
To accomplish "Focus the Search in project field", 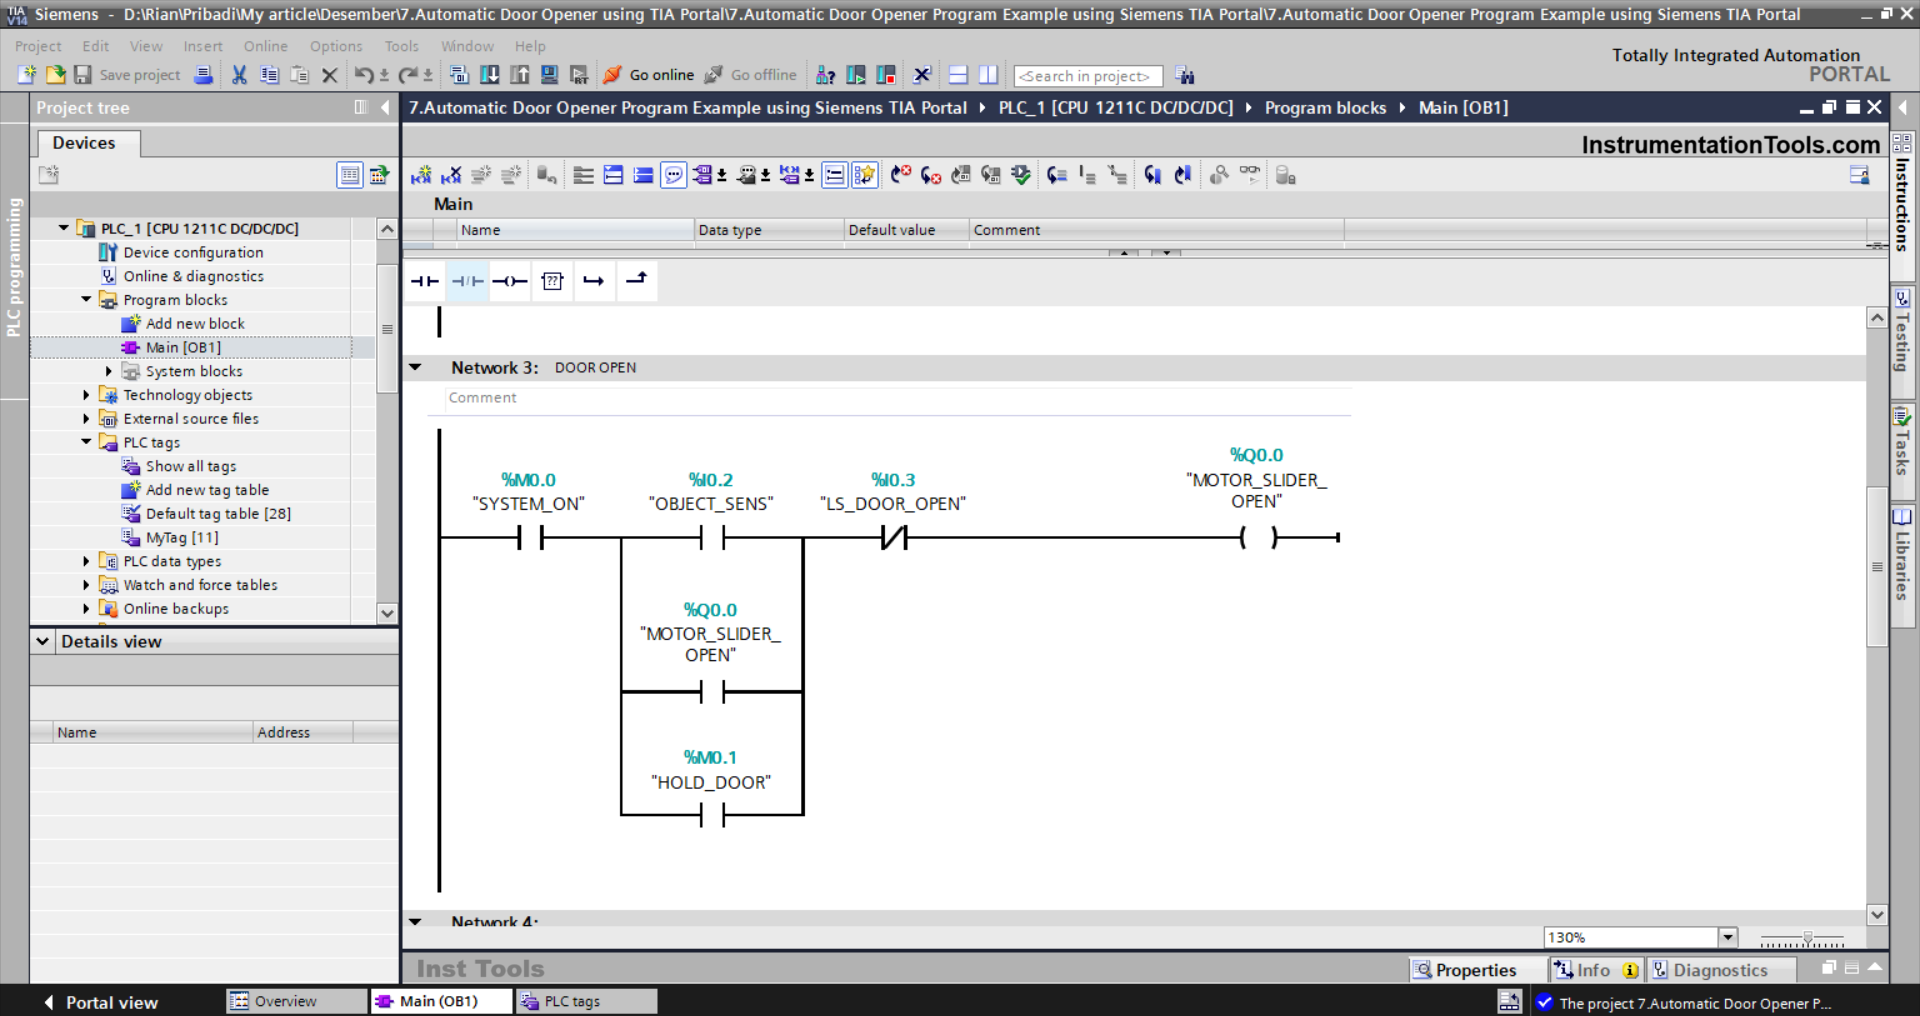I will (x=1088, y=76).
